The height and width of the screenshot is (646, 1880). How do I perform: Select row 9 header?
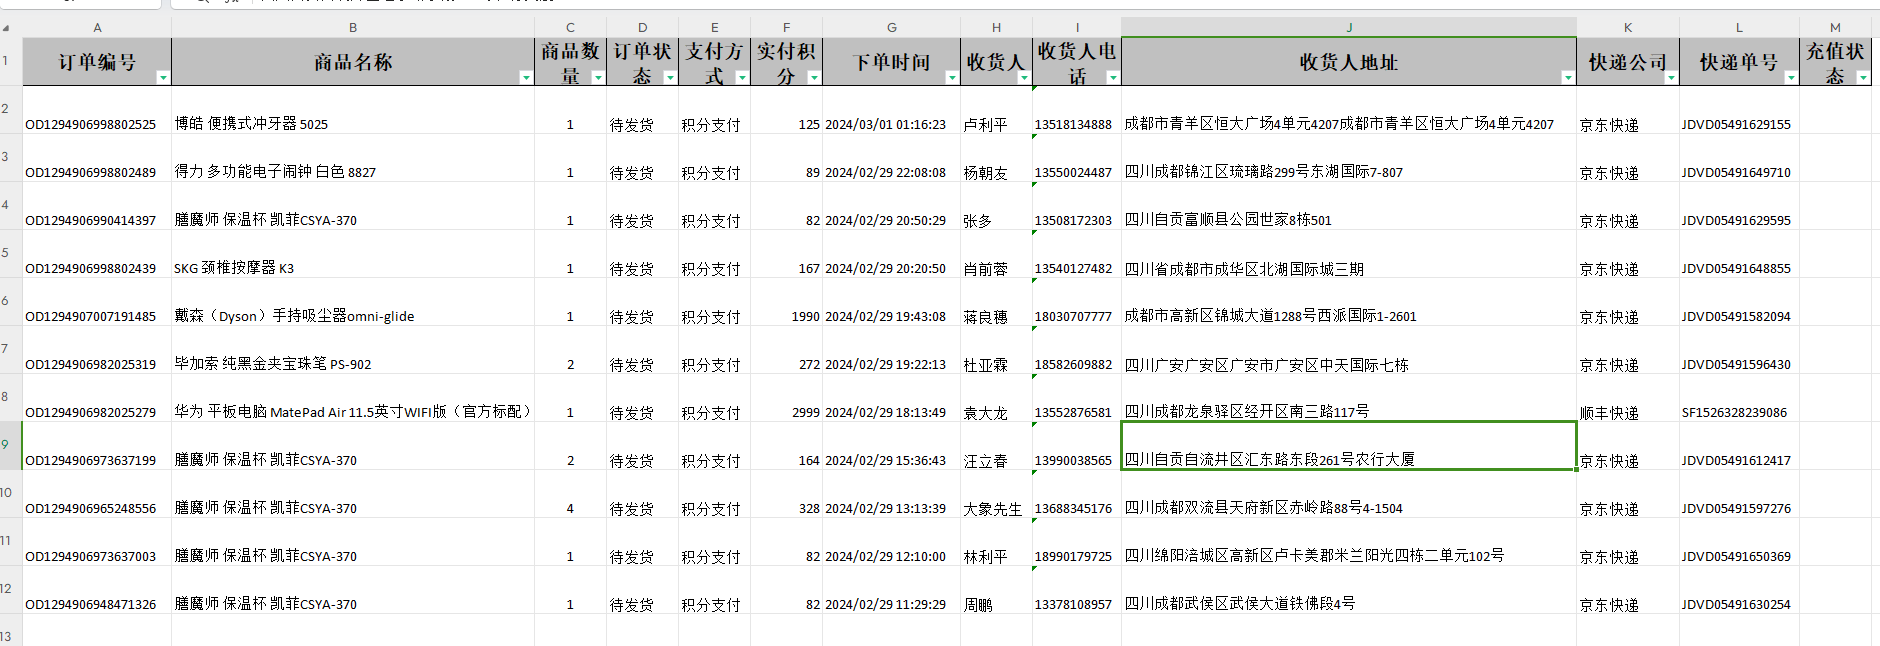point(10,446)
